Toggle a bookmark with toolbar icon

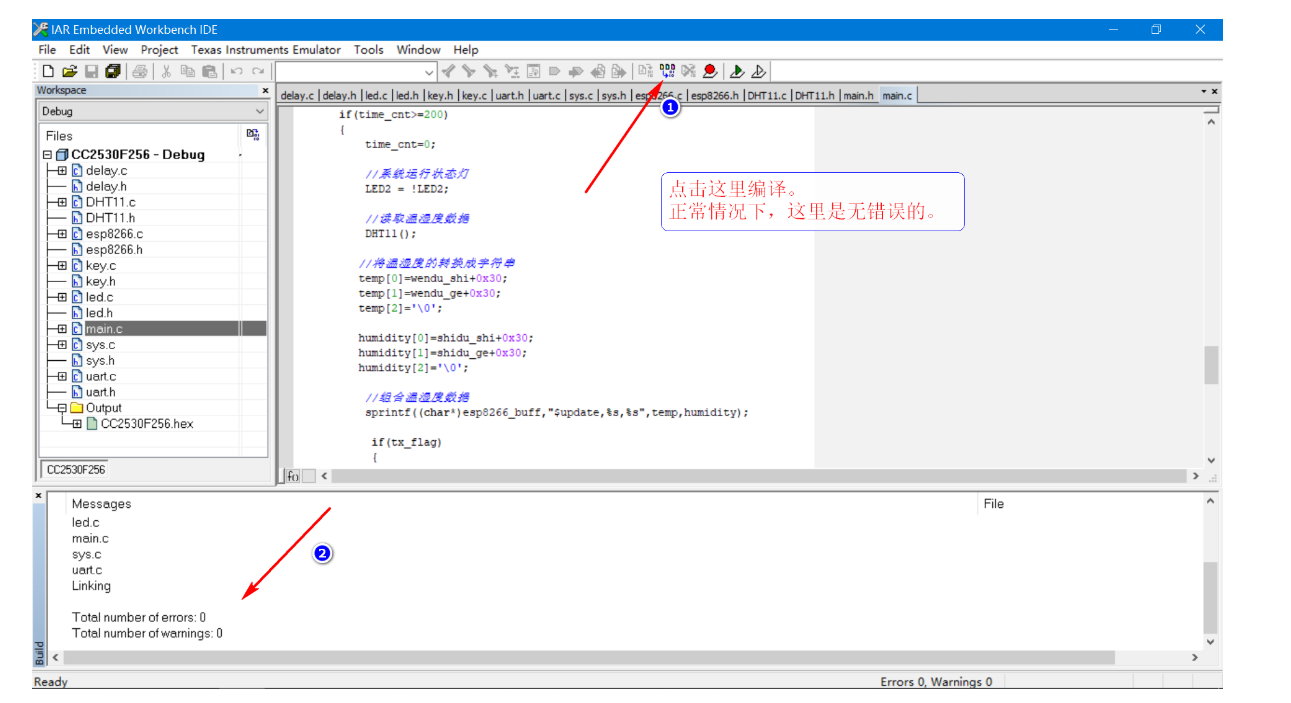point(554,71)
